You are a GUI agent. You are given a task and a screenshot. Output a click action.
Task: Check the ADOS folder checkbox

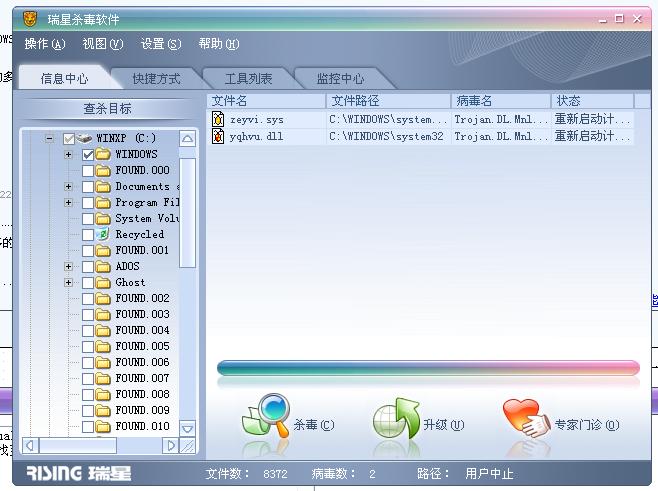click(88, 266)
